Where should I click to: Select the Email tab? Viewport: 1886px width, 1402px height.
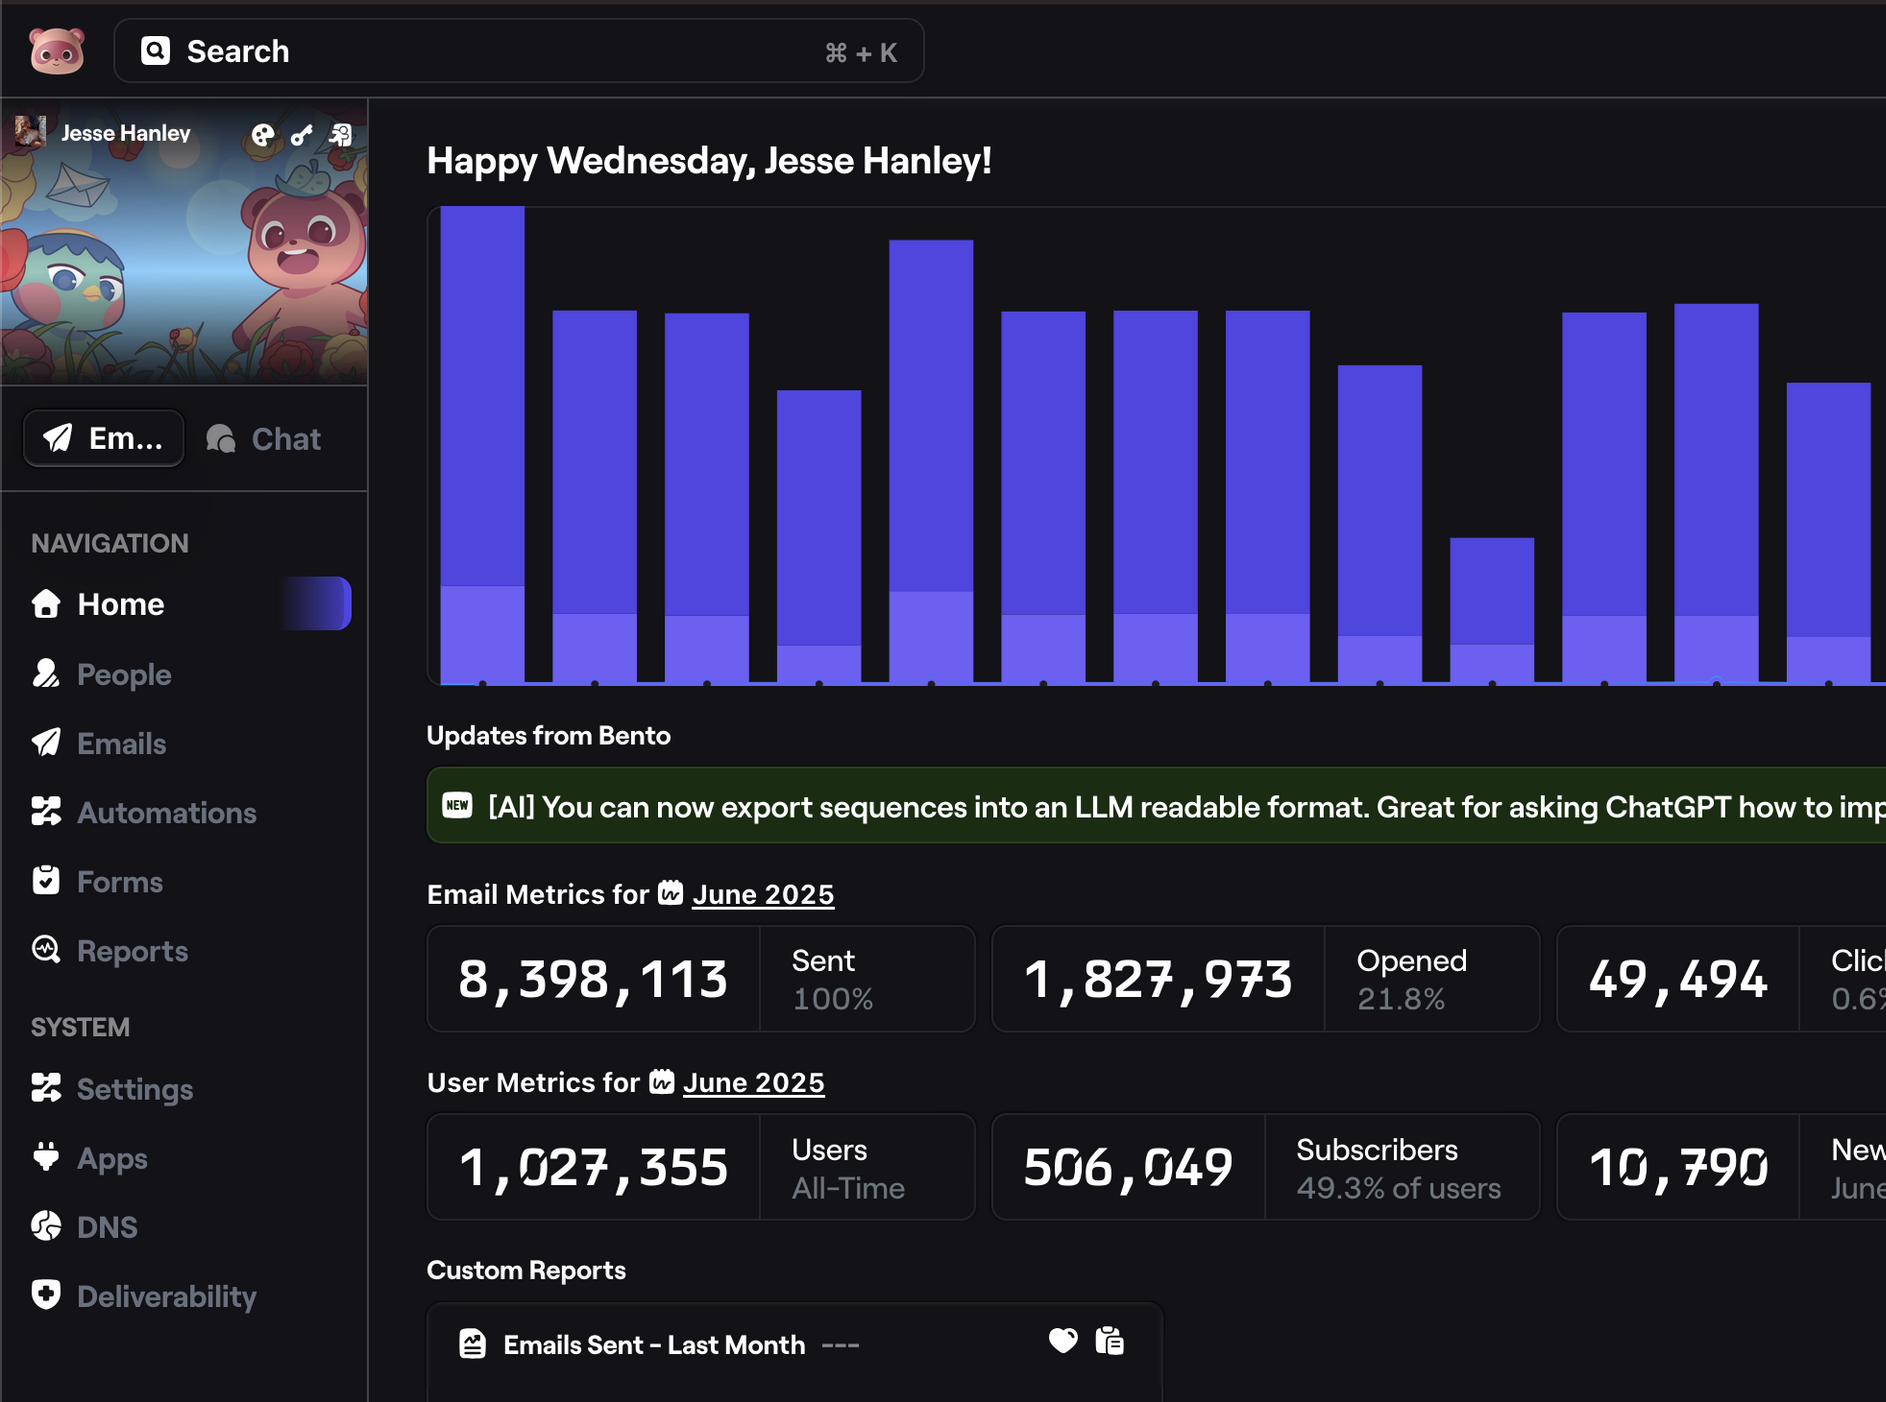[104, 438]
